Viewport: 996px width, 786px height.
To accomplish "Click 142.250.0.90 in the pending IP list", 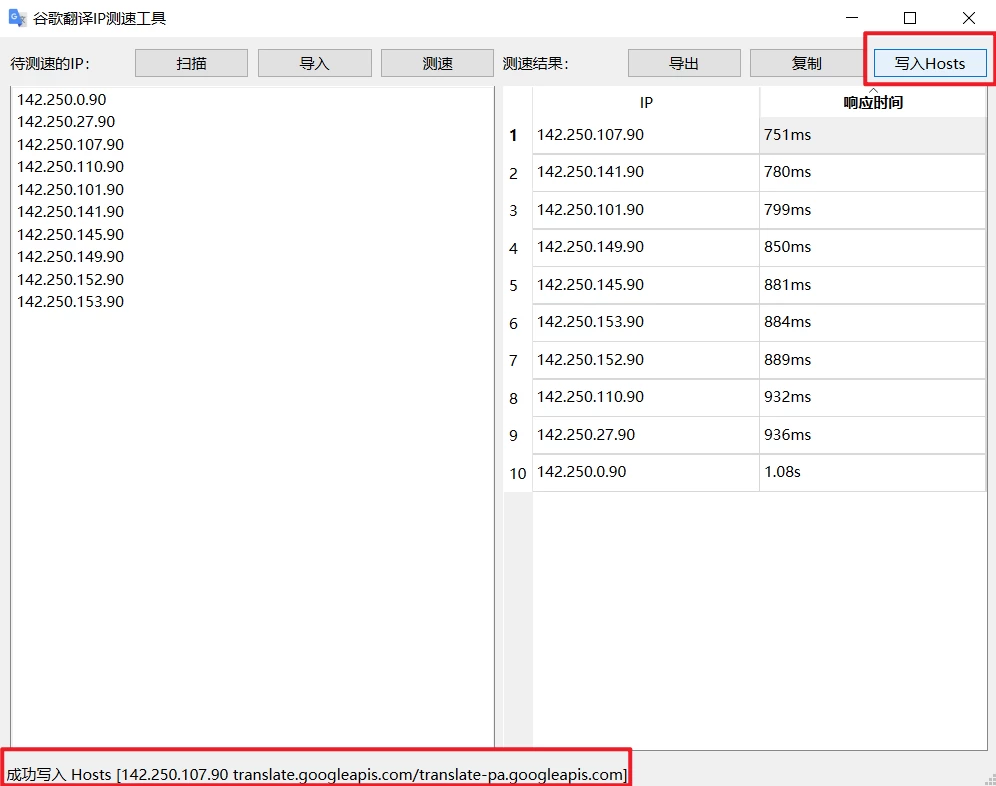I will click(62, 100).
